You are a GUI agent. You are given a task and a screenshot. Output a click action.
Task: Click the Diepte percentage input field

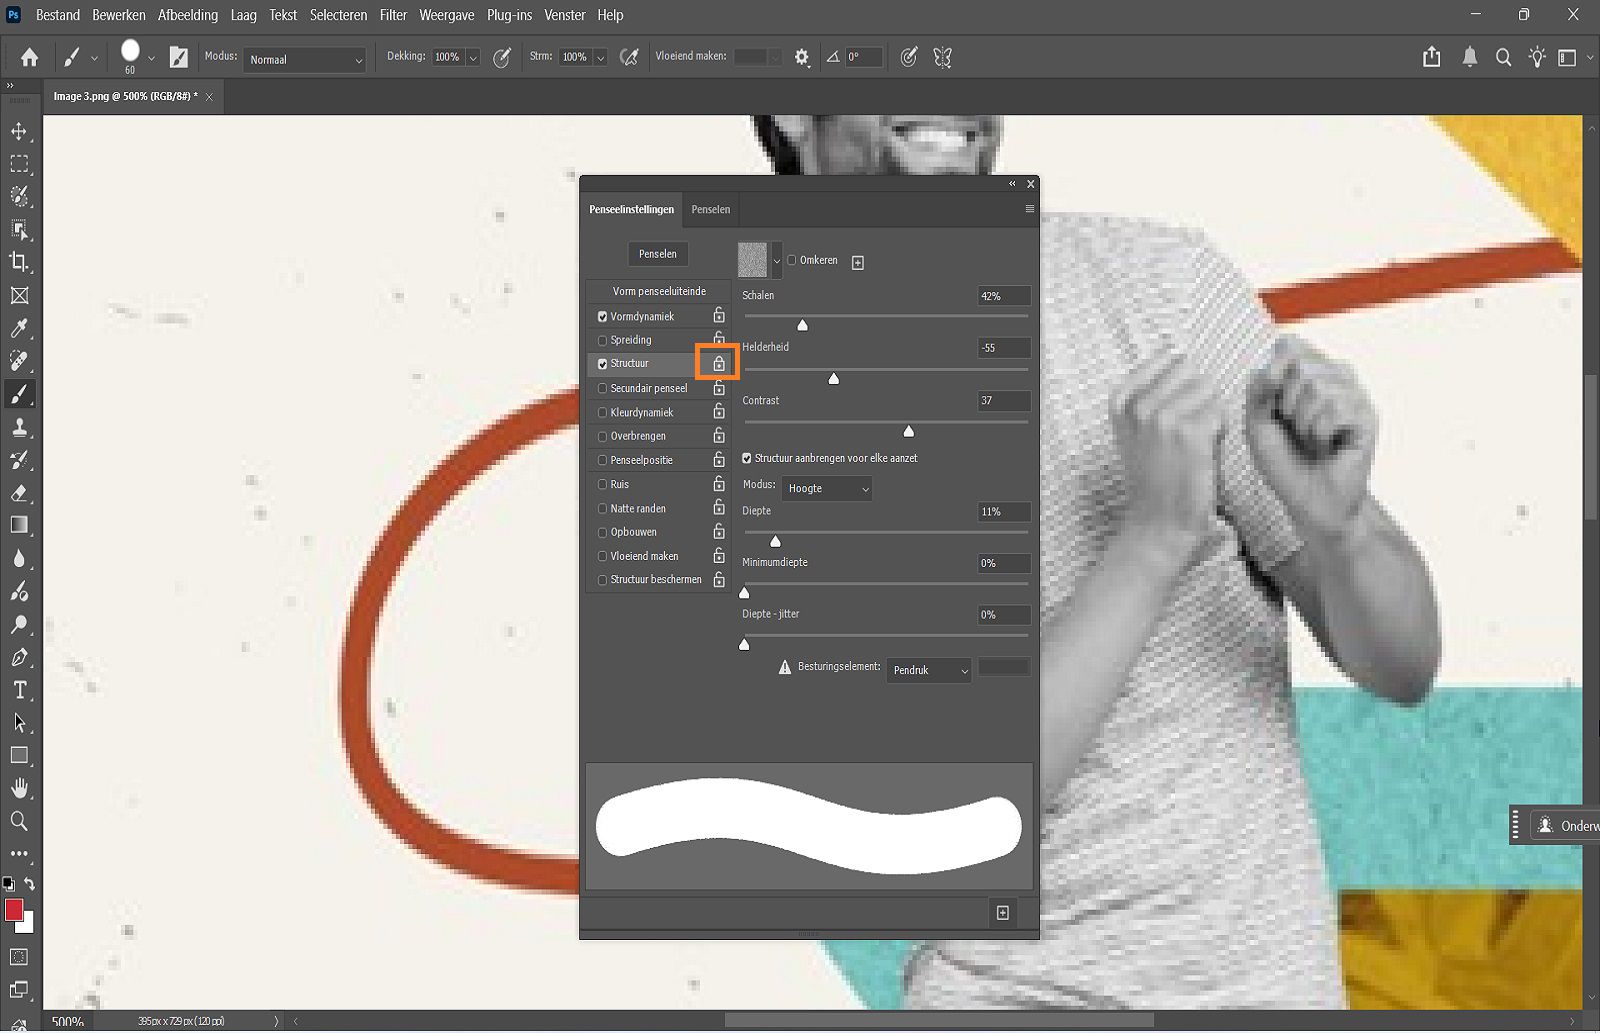click(1002, 512)
